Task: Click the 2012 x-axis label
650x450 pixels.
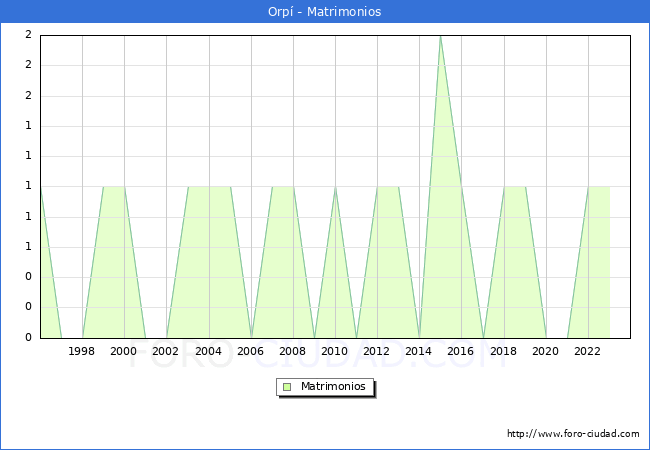Action: point(376,351)
